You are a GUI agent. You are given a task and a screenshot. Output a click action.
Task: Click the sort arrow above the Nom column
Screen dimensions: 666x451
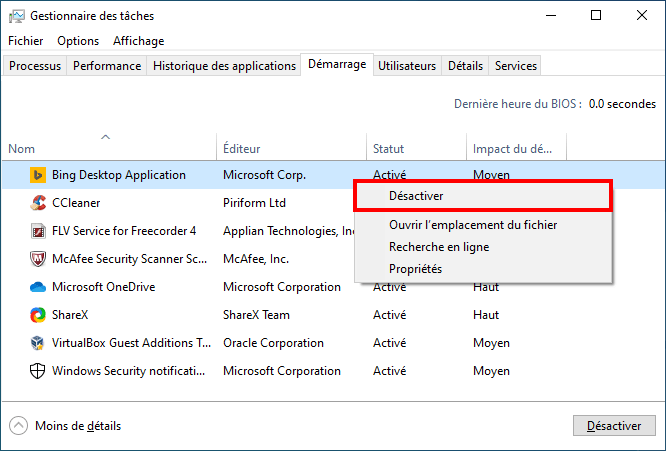[105, 137]
